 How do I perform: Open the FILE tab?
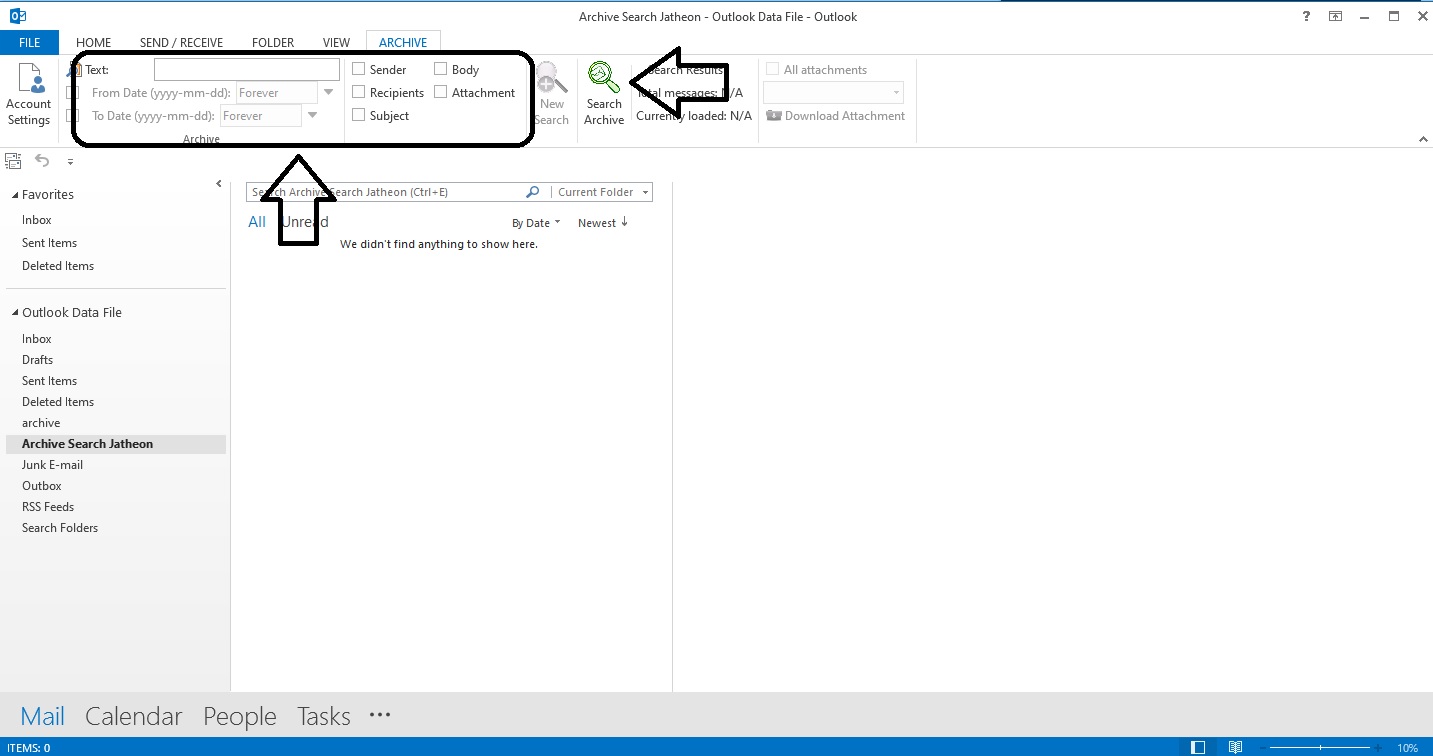tap(29, 43)
